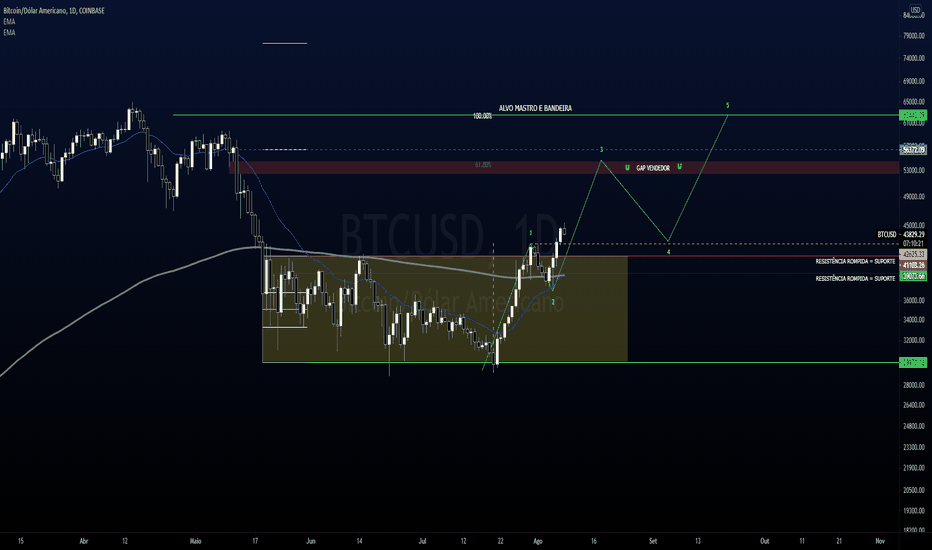Image resolution: width=932 pixels, height=550 pixels.
Task: Click the 07:10:21 countdown timer
Action: pos(914,244)
